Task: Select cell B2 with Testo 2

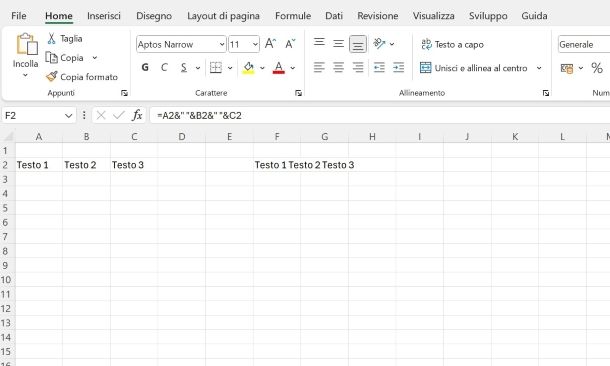Action: (x=86, y=165)
